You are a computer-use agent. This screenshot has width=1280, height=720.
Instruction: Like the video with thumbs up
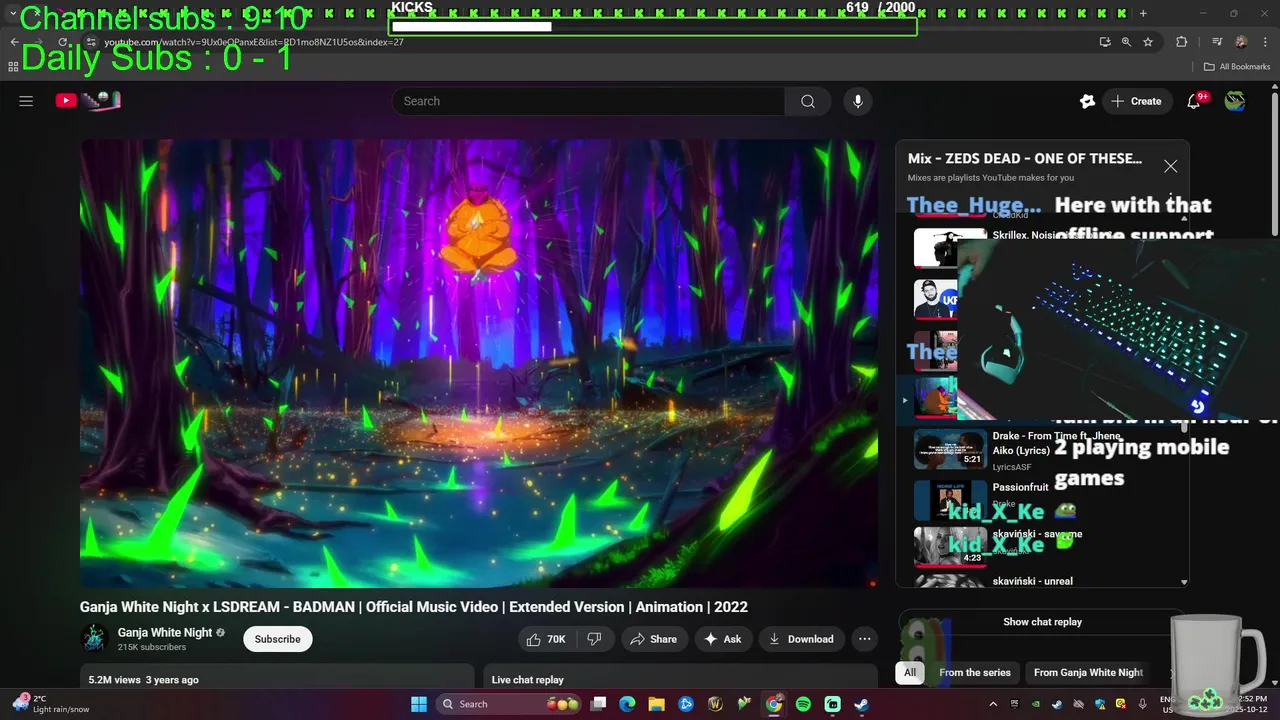546,639
